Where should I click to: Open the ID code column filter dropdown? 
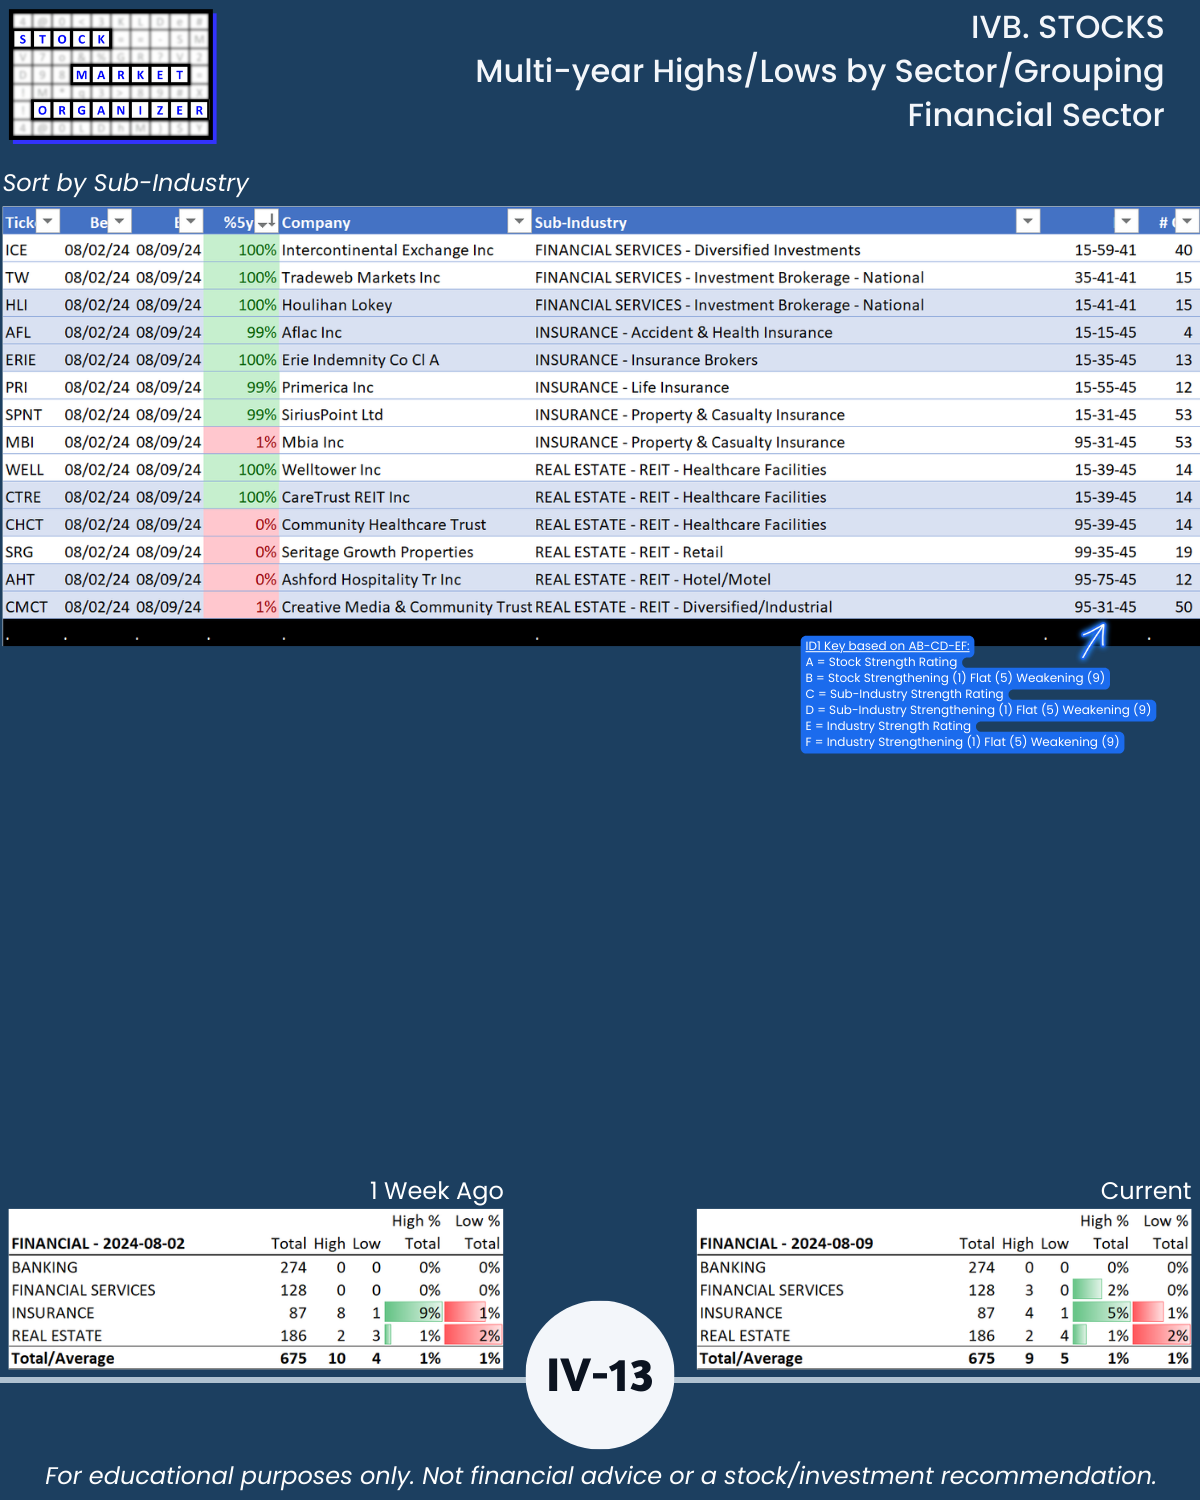[1127, 221]
